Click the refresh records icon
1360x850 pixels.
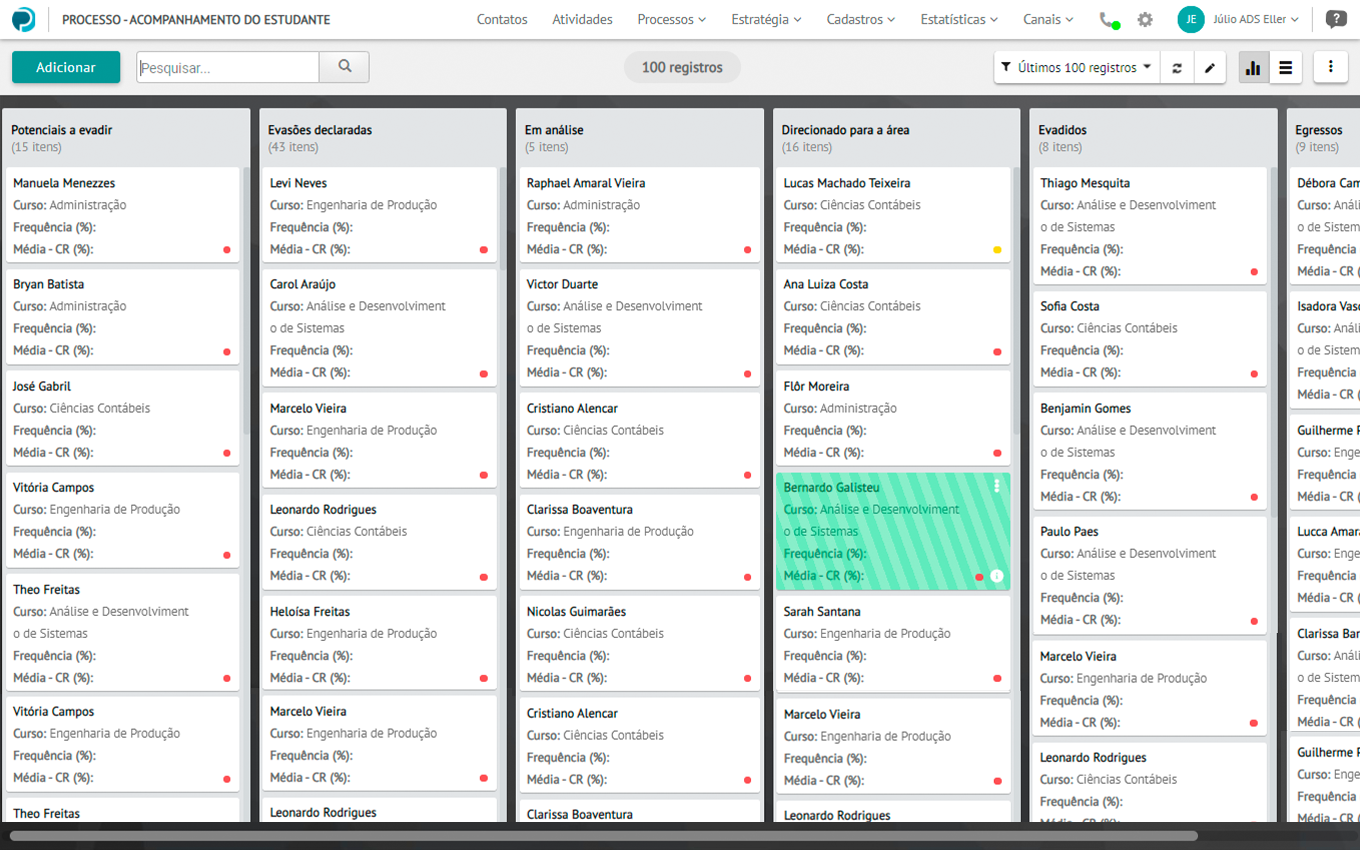1177,68
